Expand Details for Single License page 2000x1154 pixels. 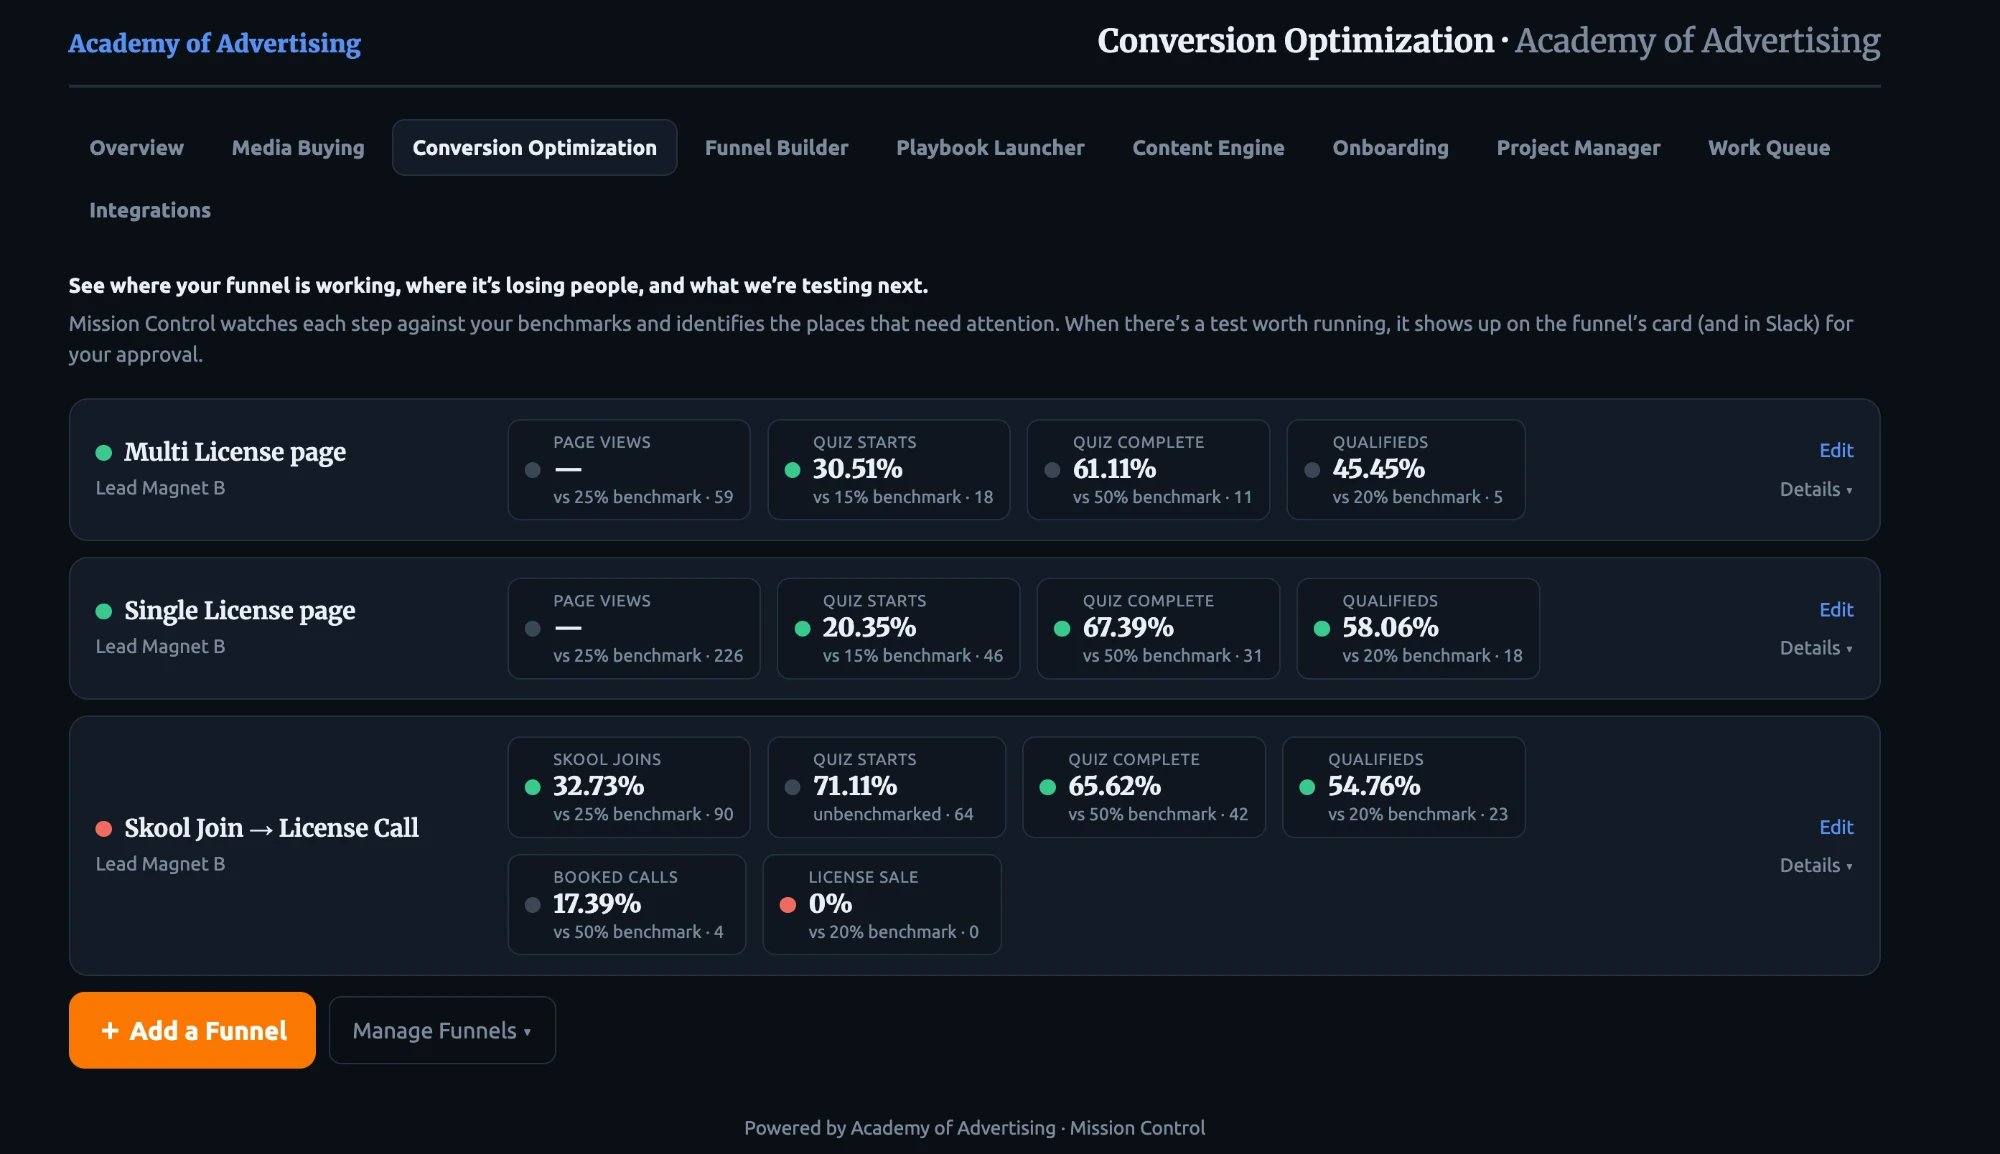[1816, 648]
